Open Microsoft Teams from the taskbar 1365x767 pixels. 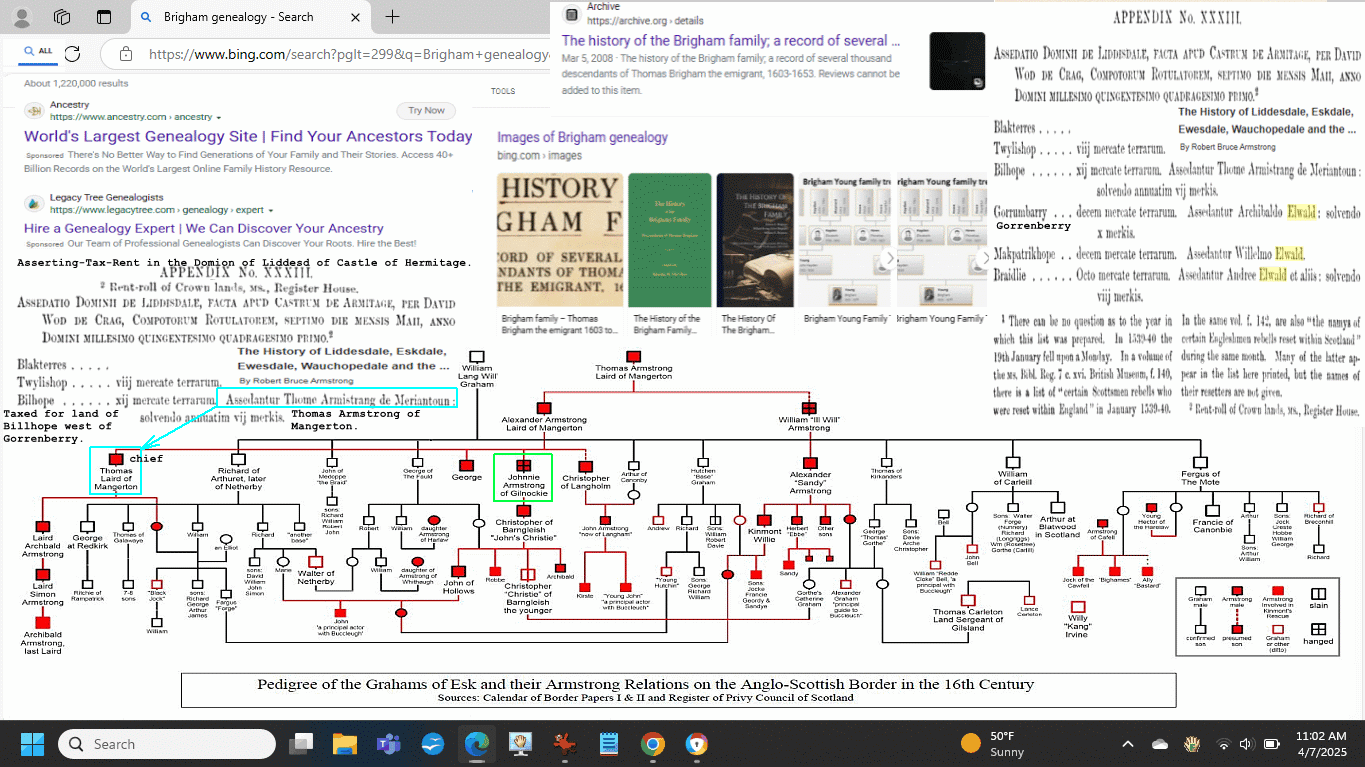[x=388, y=744]
